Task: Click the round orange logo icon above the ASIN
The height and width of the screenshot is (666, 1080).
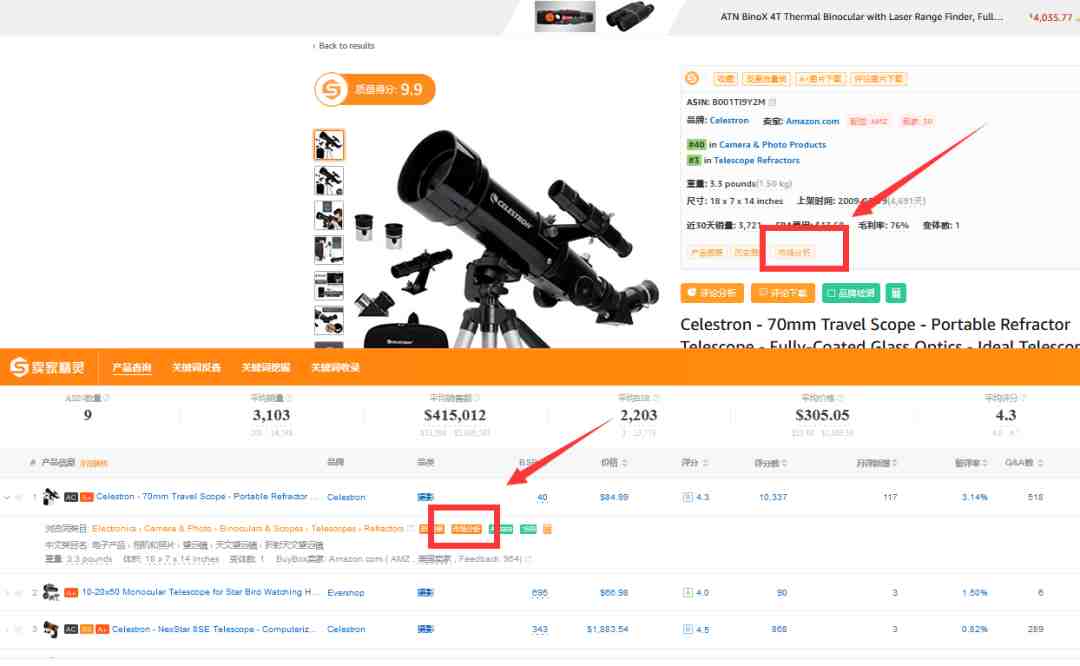Action: pos(692,79)
